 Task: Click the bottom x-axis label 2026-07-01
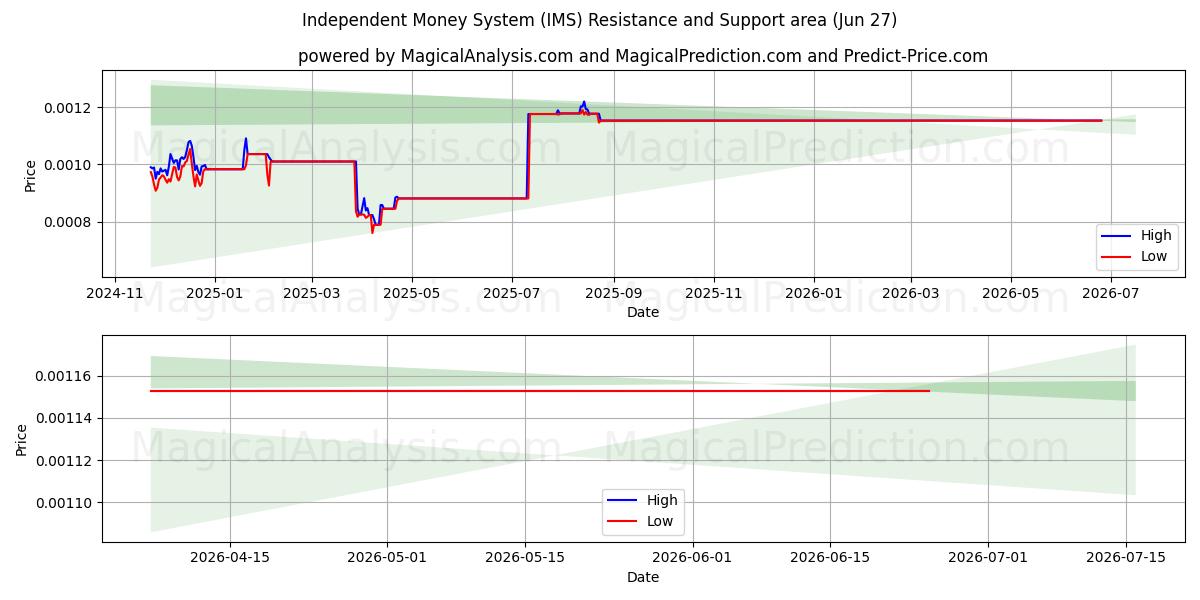click(x=988, y=559)
